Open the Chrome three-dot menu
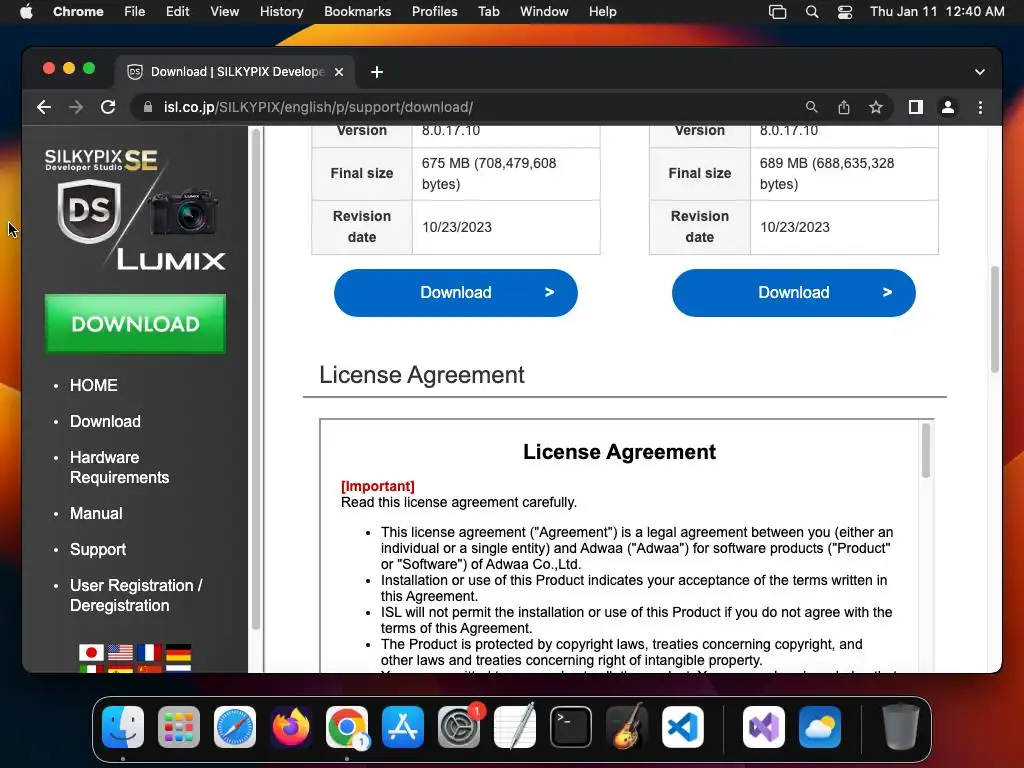This screenshot has width=1024, height=768. (x=980, y=107)
